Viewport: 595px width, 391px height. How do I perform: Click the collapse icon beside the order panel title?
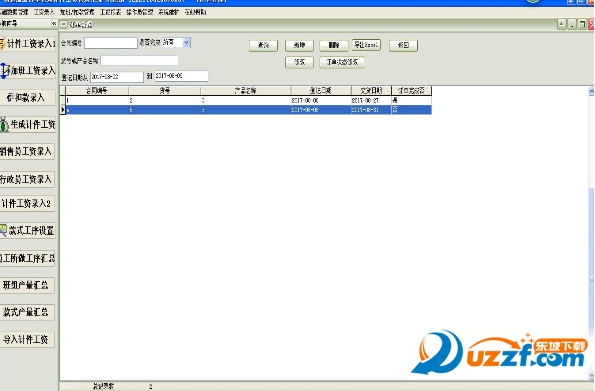(x=64, y=25)
